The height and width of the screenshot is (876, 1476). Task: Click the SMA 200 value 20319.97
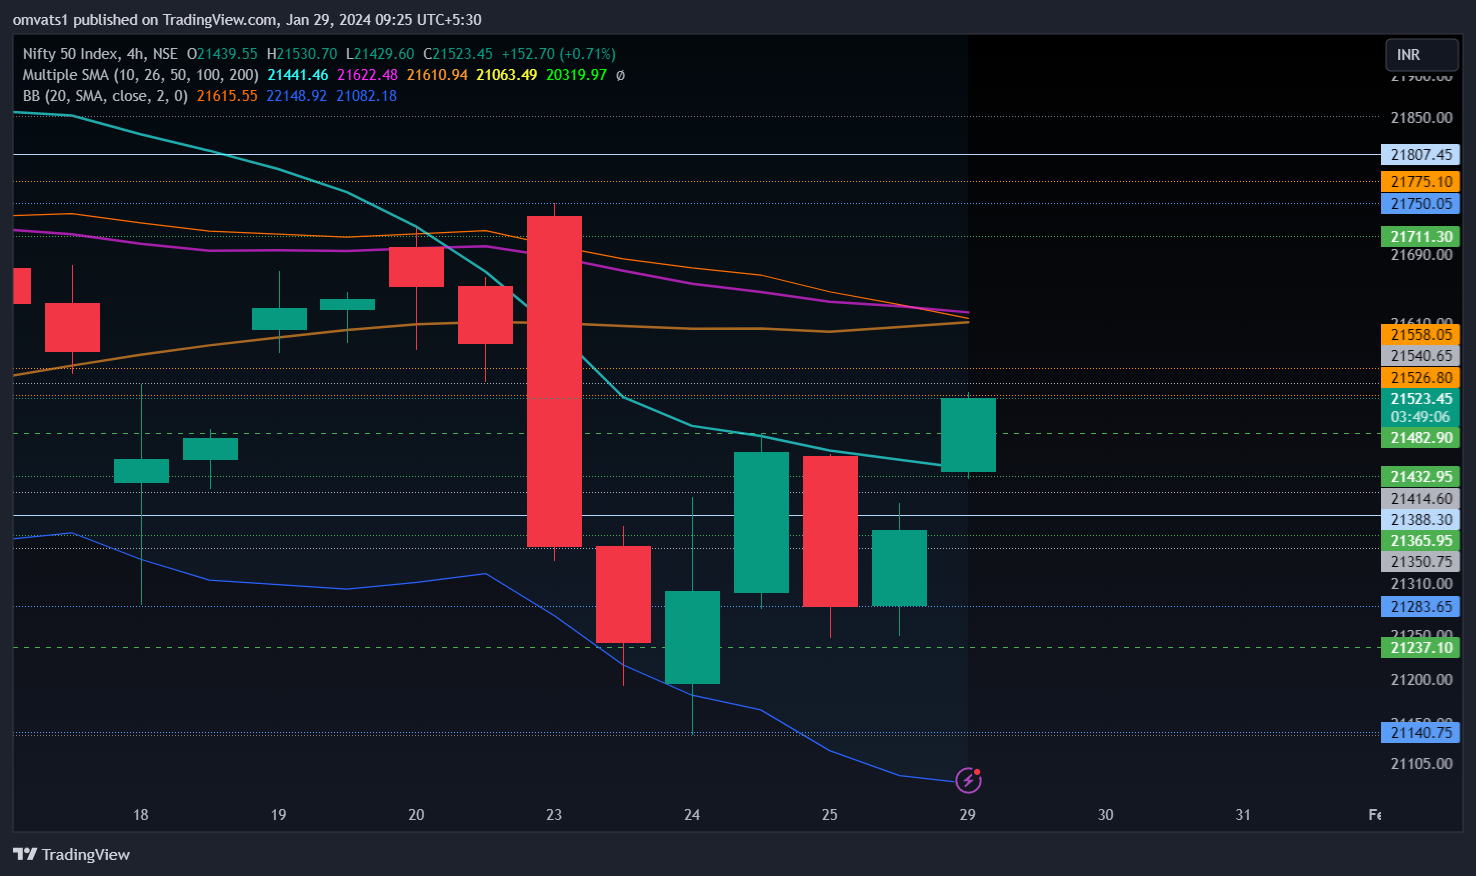click(x=576, y=75)
